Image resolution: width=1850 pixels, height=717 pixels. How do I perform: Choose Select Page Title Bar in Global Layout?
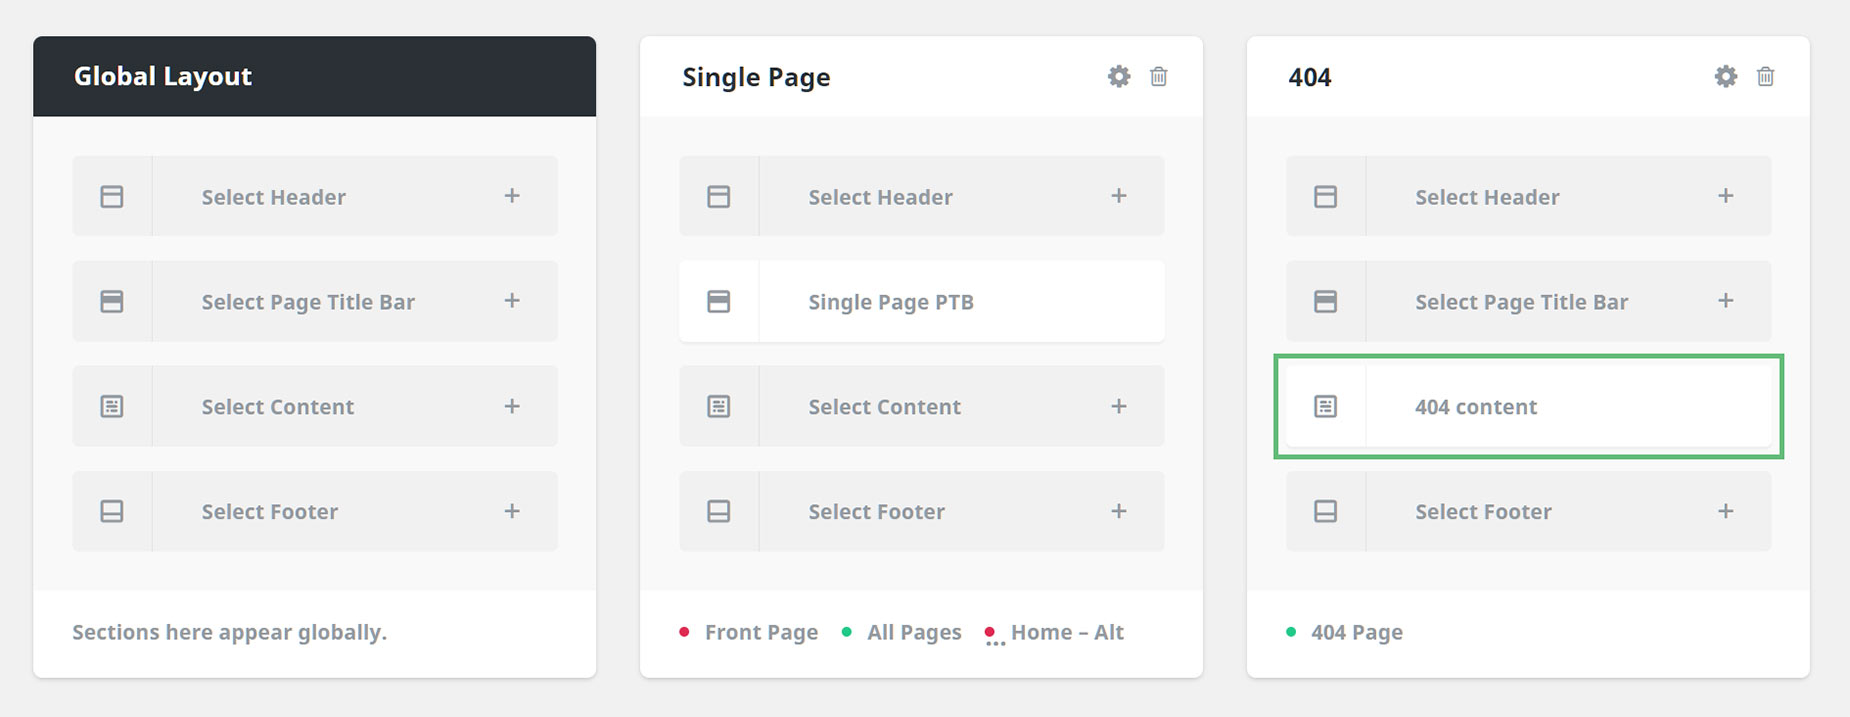[x=315, y=301]
